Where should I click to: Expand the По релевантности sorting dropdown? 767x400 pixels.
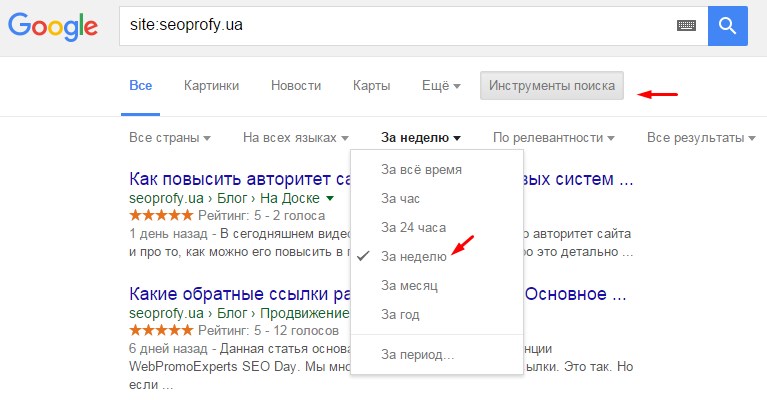553,137
